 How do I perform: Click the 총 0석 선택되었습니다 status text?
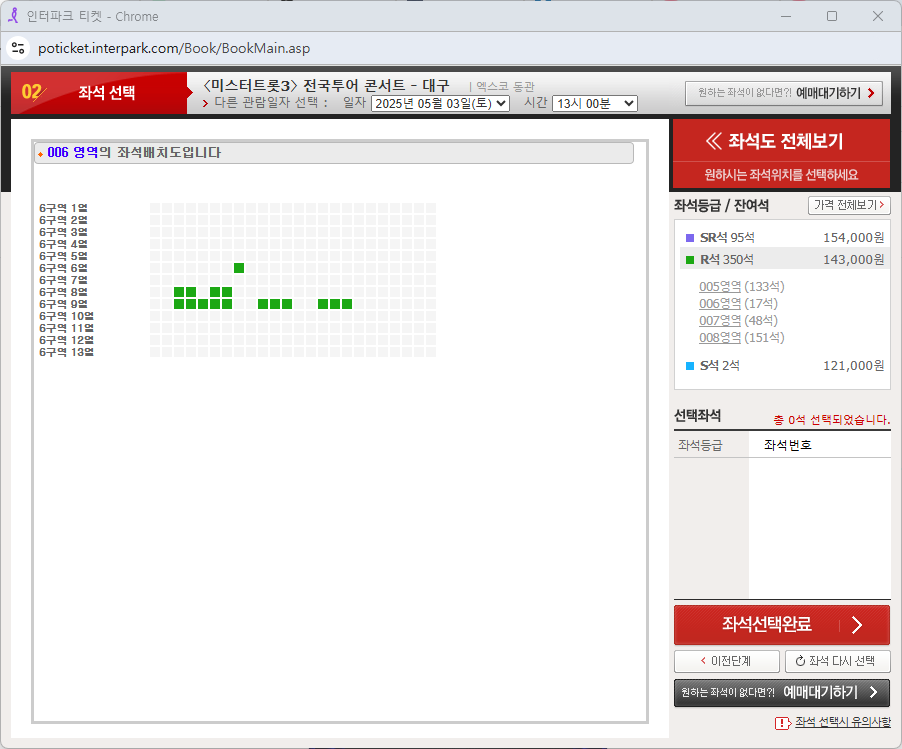point(831,420)
